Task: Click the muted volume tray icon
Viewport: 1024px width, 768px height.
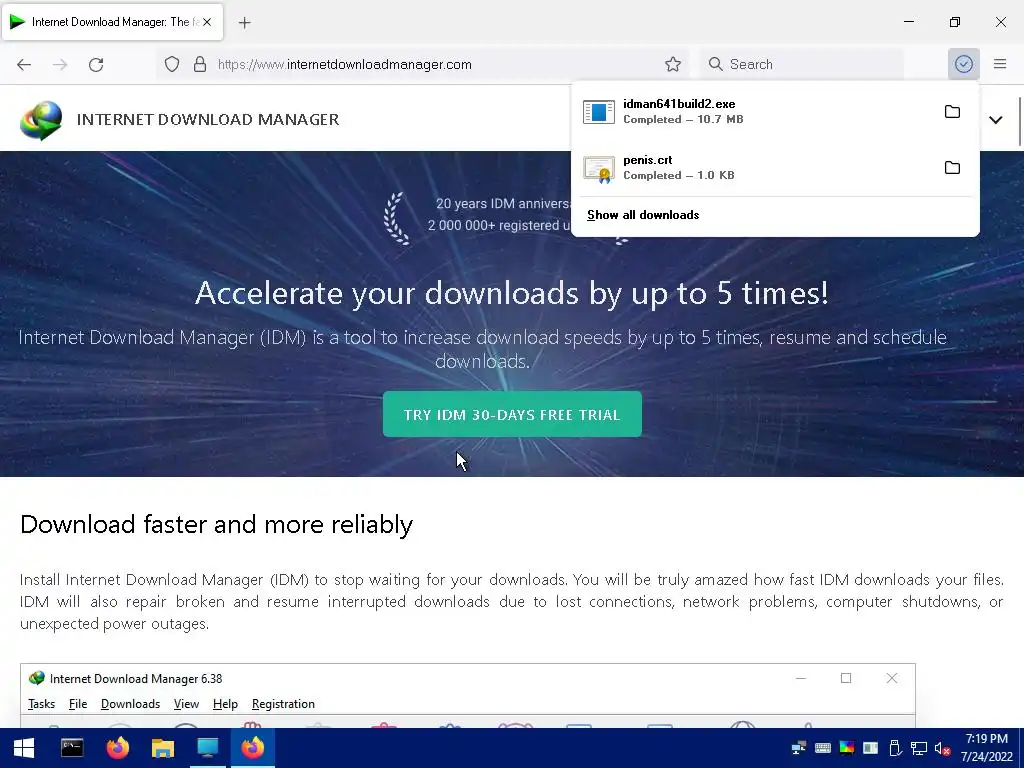Action: tap(942, 748)
